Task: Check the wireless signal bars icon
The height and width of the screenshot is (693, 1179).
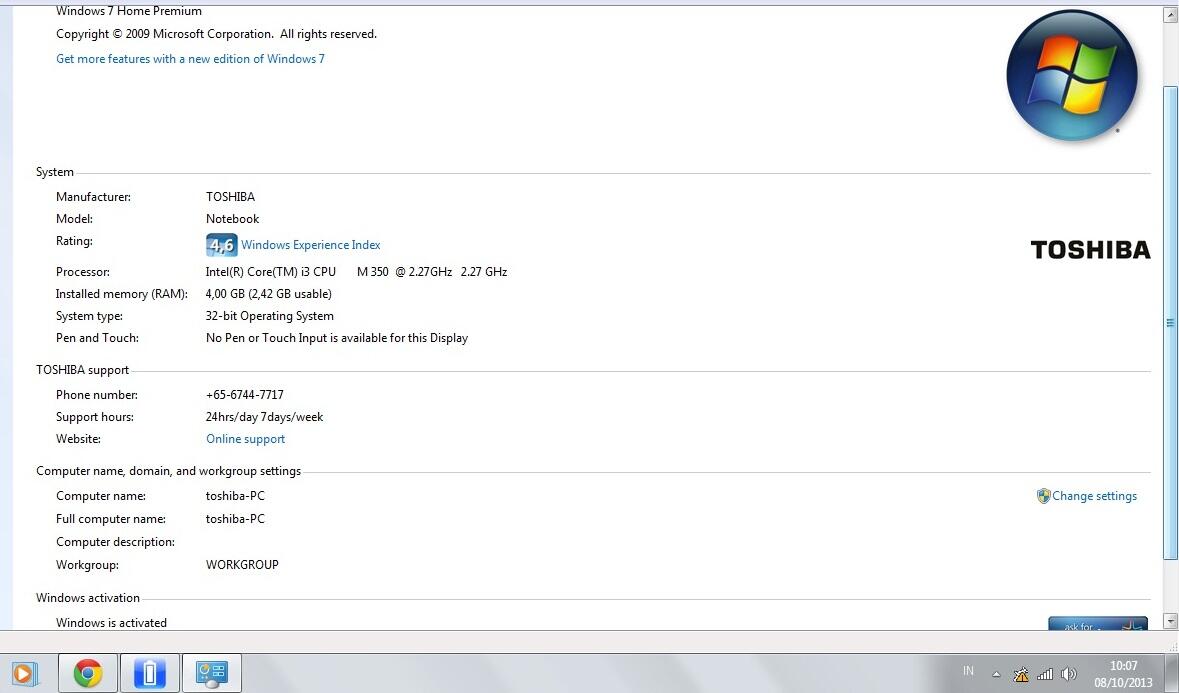Action: click(x=1044, y=674)
